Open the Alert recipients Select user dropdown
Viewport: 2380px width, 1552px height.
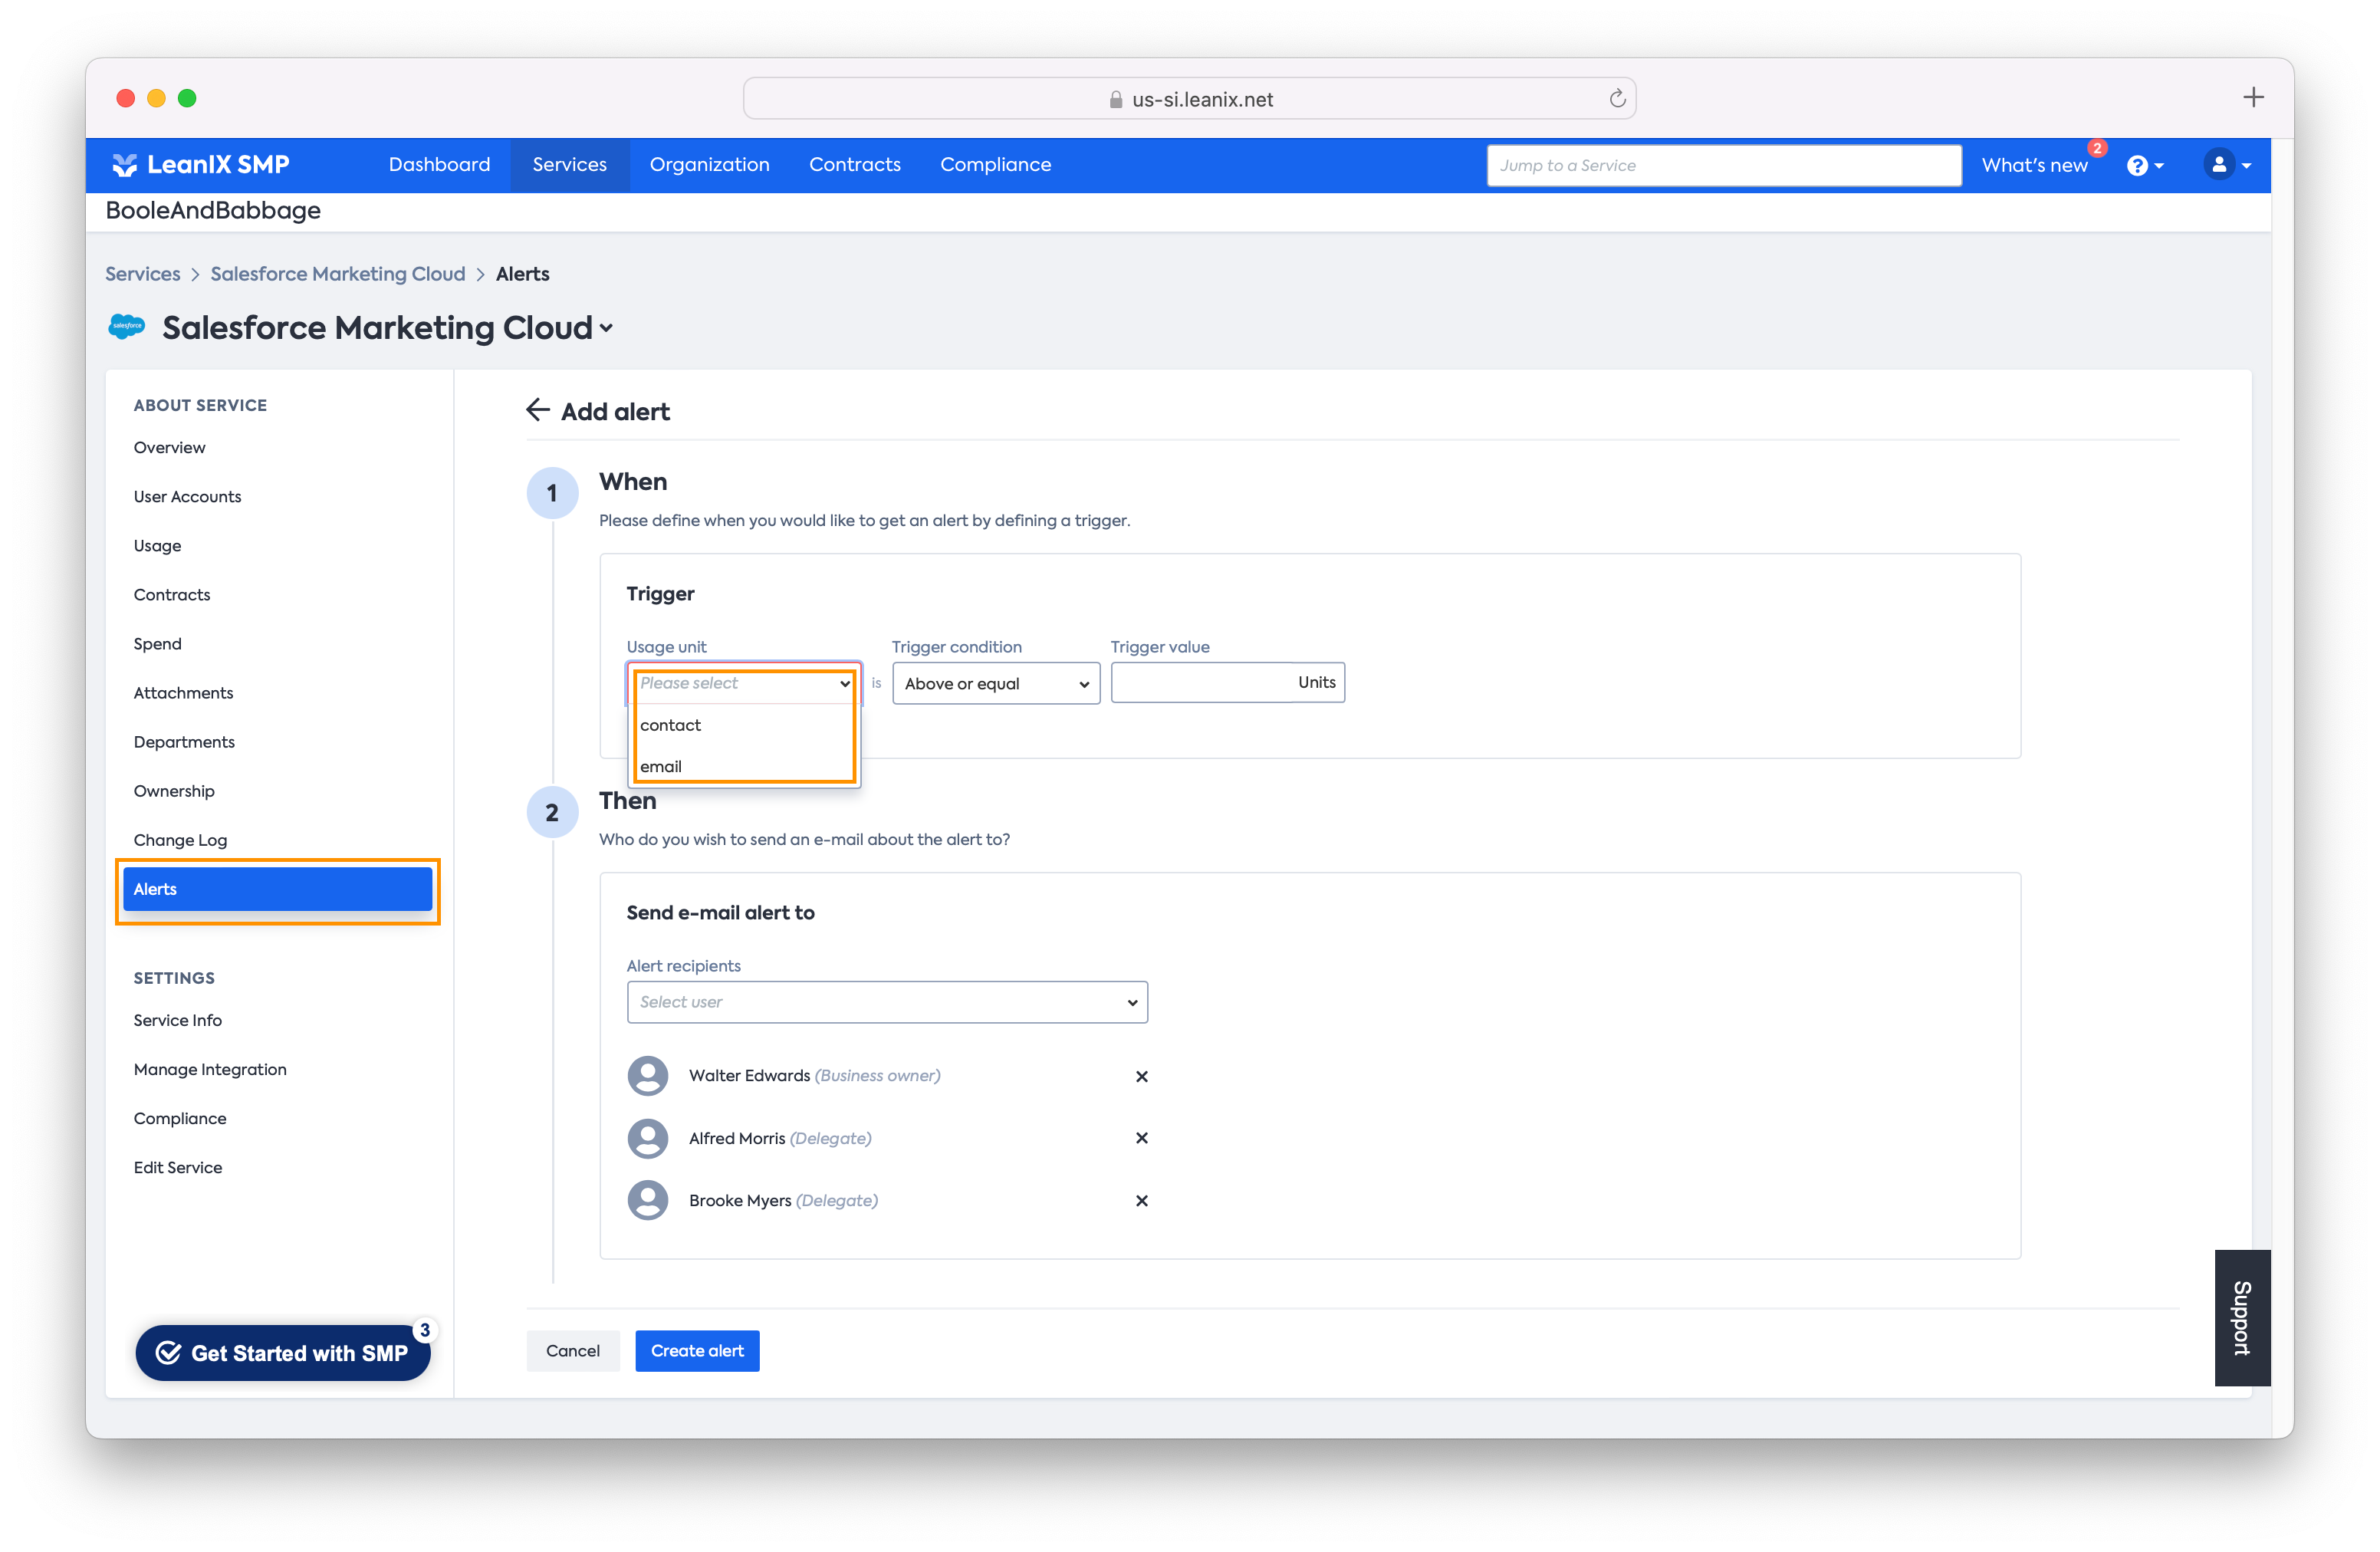click(887, 1001)
